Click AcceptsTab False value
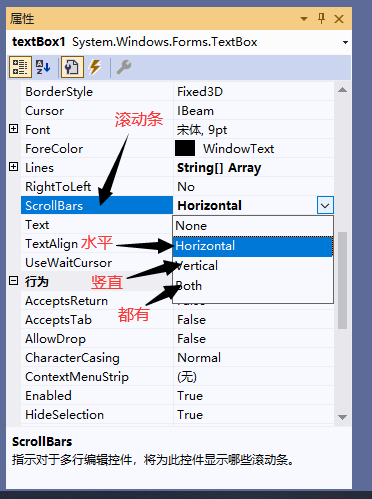372x499 pixels. [x=192, y=320]
